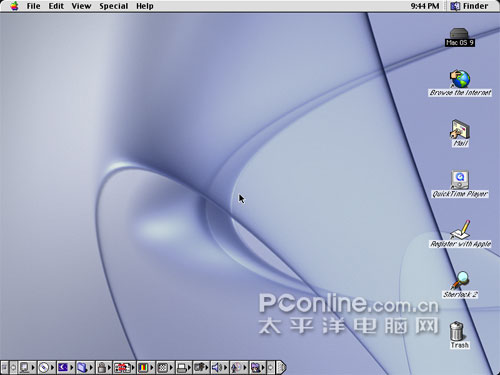Open the printer selector strip module
Screen dimensions: 500x375
(184, 367)
